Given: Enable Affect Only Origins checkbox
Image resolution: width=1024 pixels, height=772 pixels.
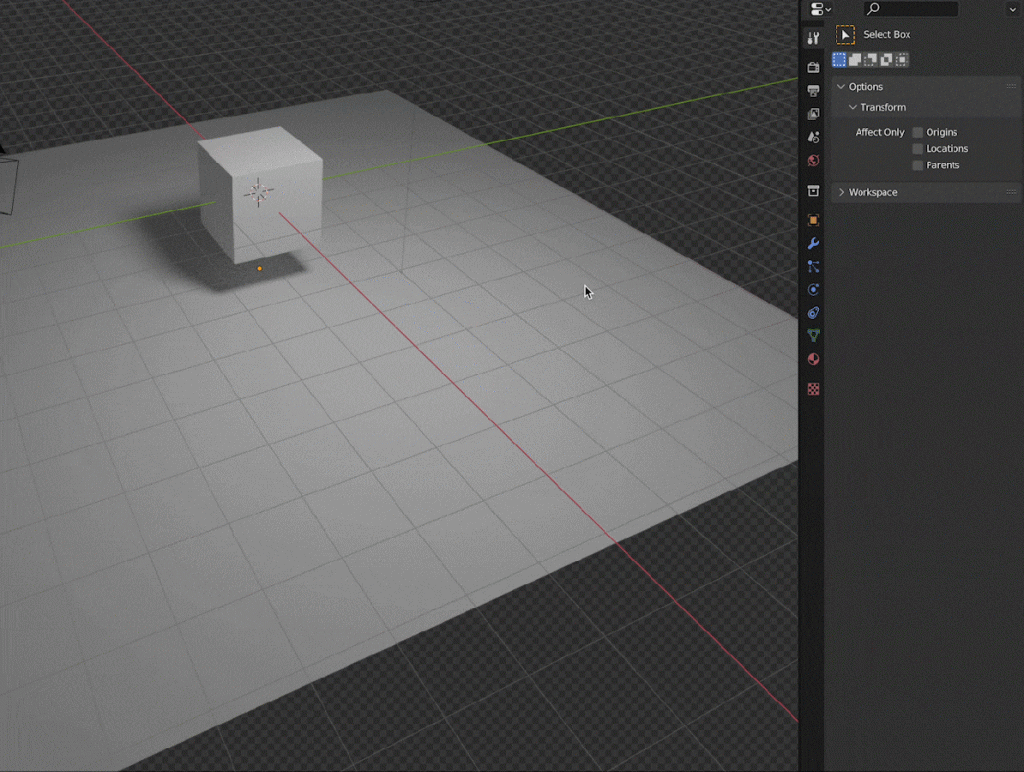Looking at the screenshot, I should click(918, 132).
